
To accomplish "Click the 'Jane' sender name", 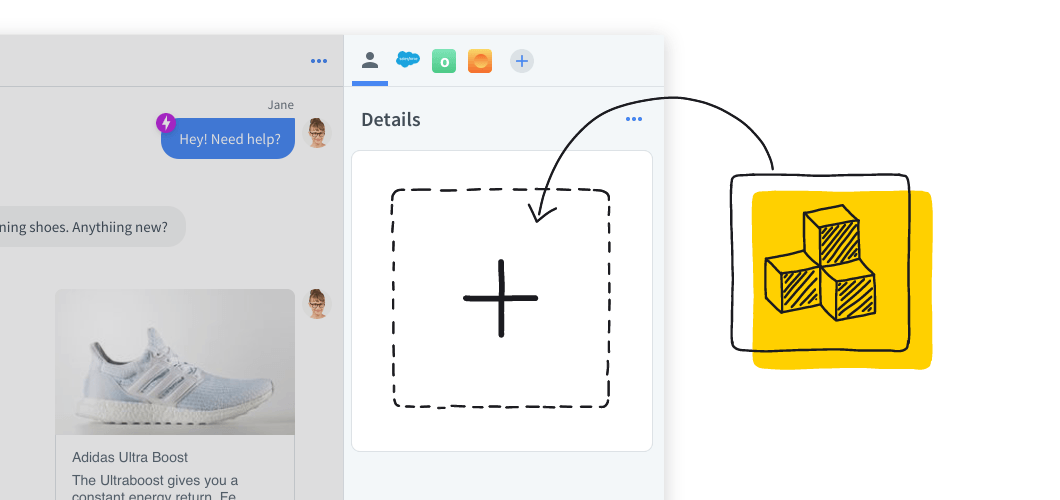I will (x=281, y=105).
